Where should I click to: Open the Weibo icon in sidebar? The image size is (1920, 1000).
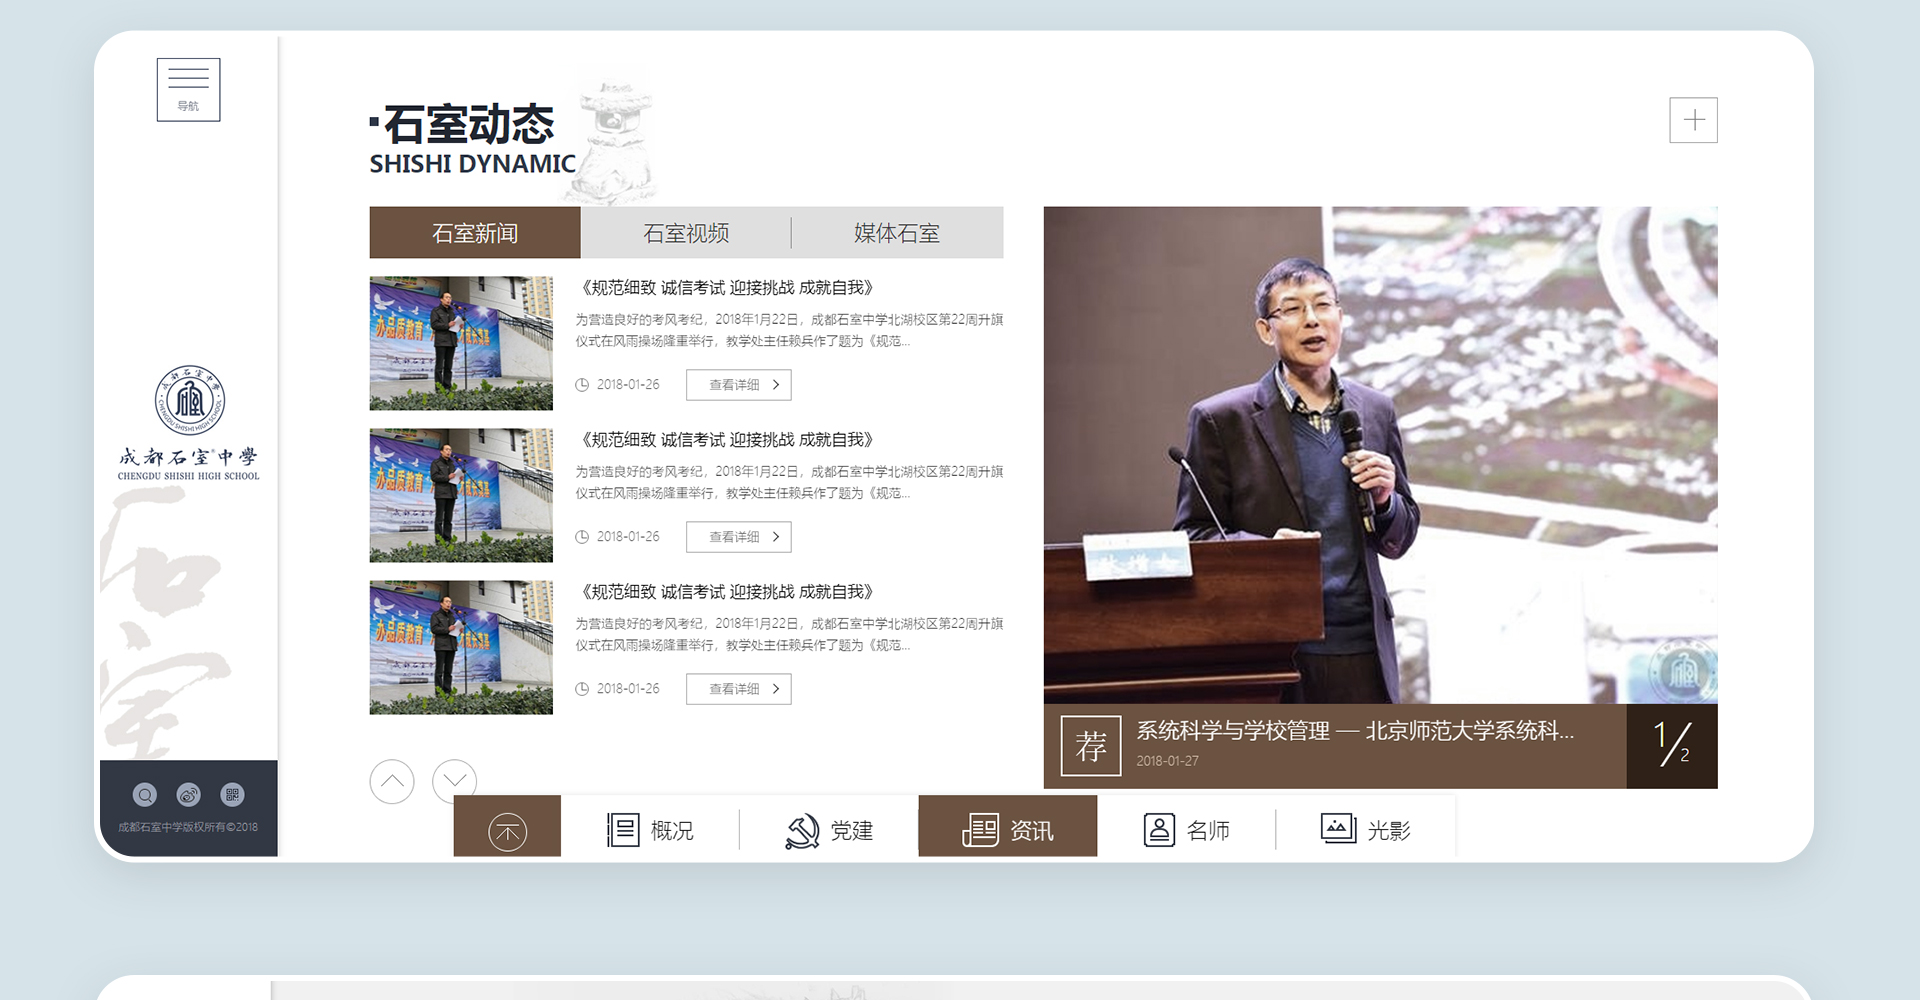click(x=188, y=795)
